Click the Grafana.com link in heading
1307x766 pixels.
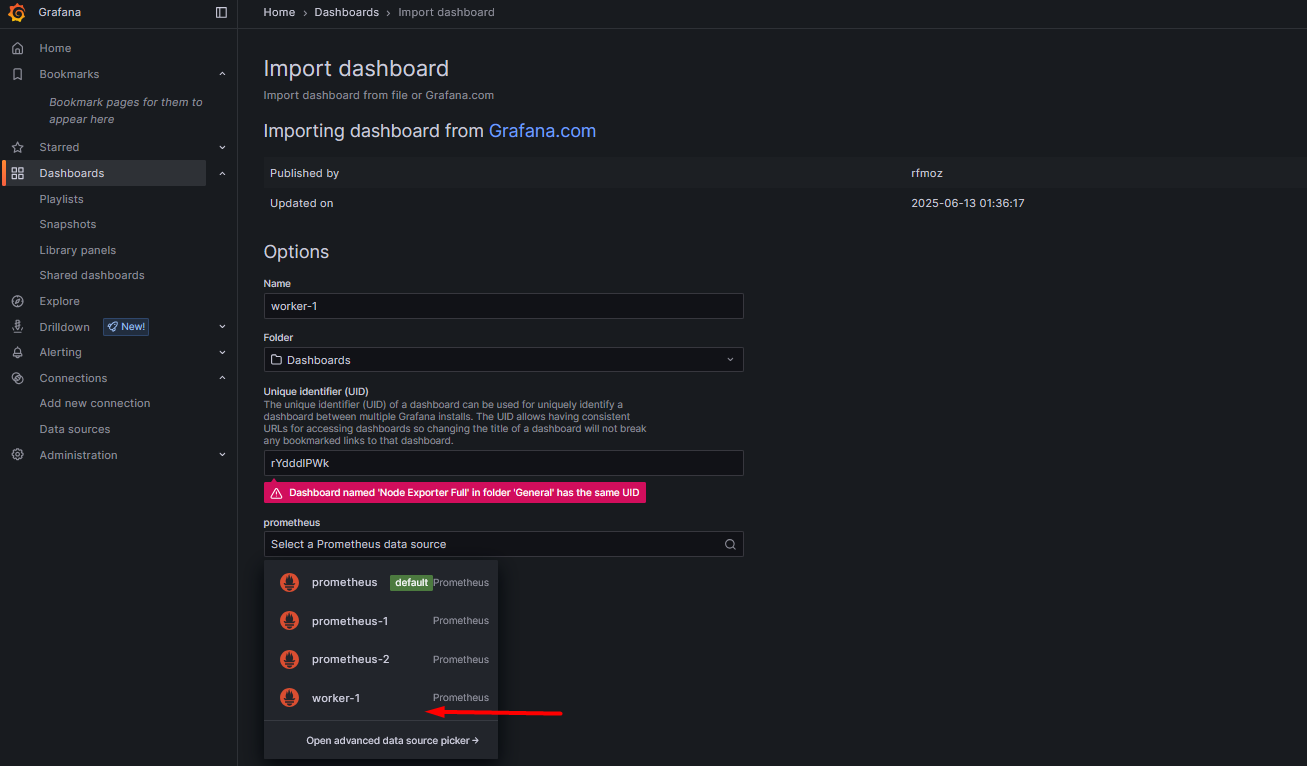click(542, 131)
